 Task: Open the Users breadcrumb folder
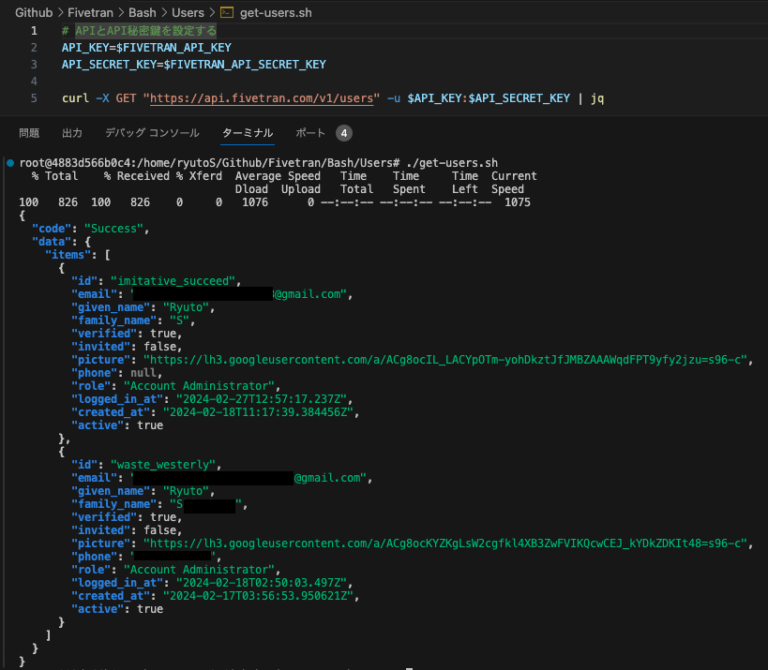pyautogui.click(x=188, y=13)
